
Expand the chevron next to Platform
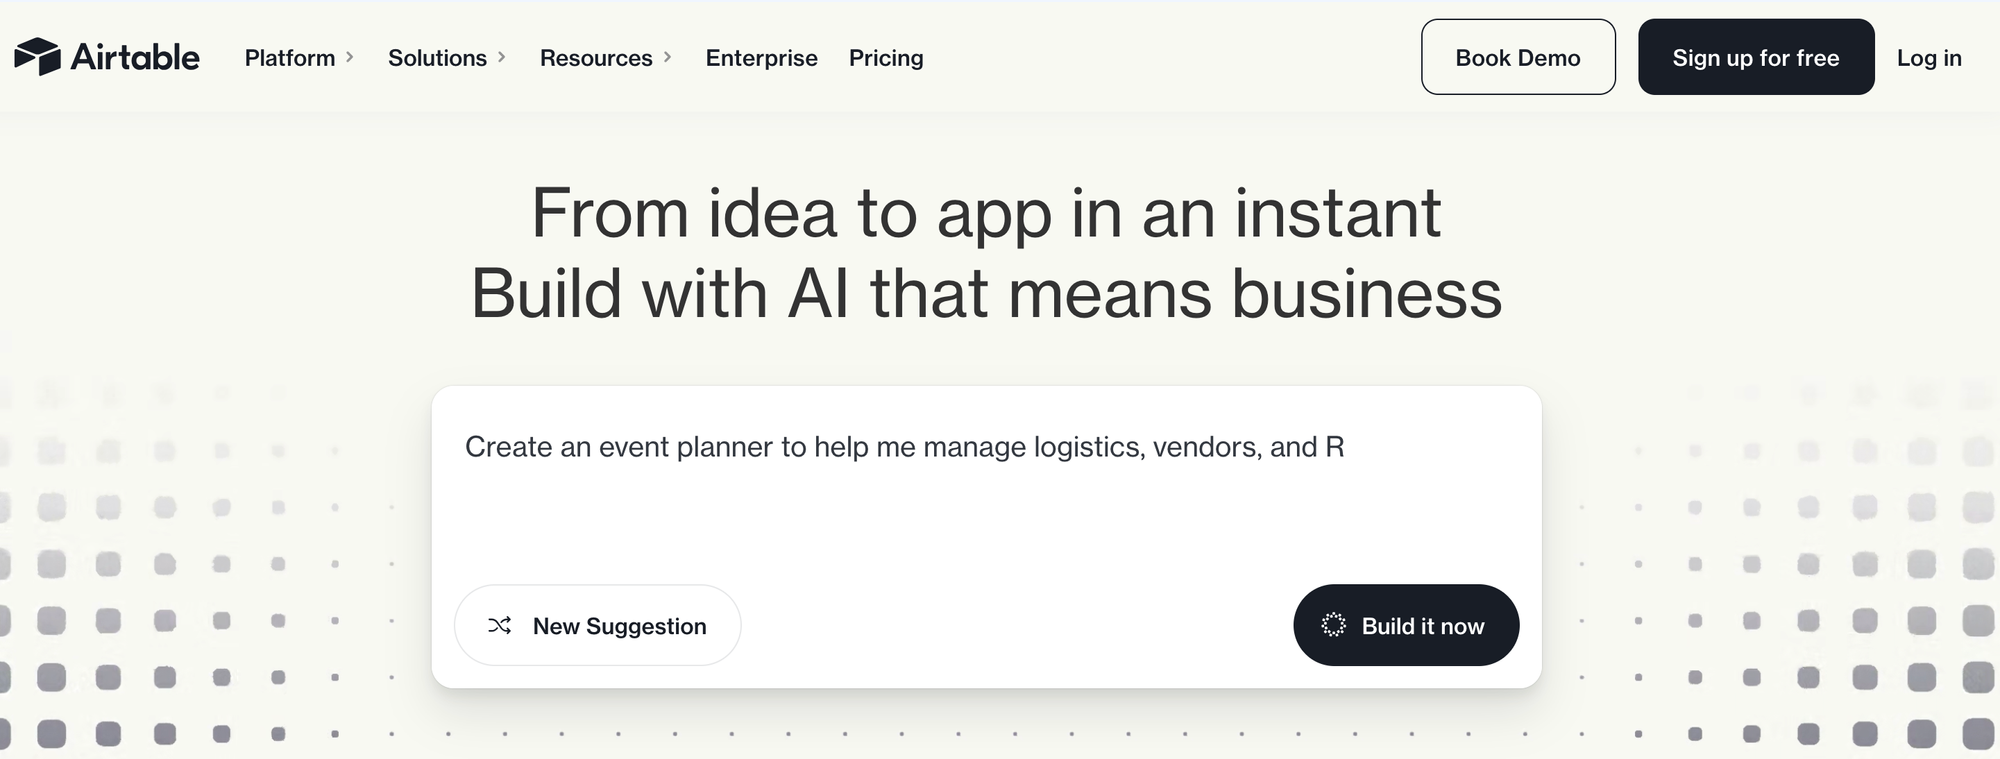(350, 57)
